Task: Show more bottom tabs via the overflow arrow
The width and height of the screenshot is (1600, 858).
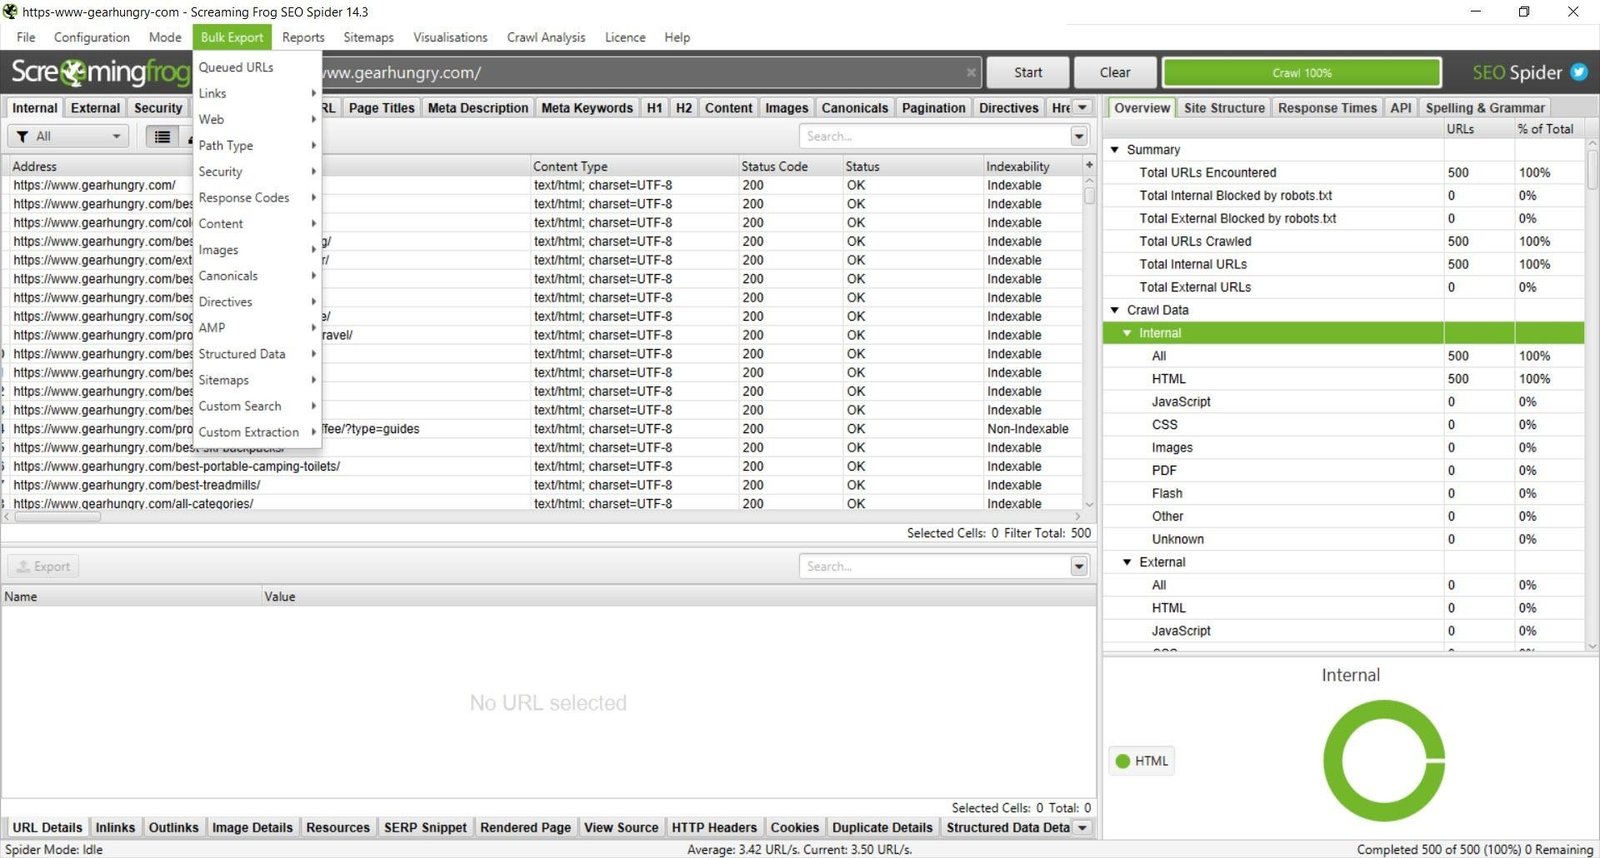Action: point(1082,827)
